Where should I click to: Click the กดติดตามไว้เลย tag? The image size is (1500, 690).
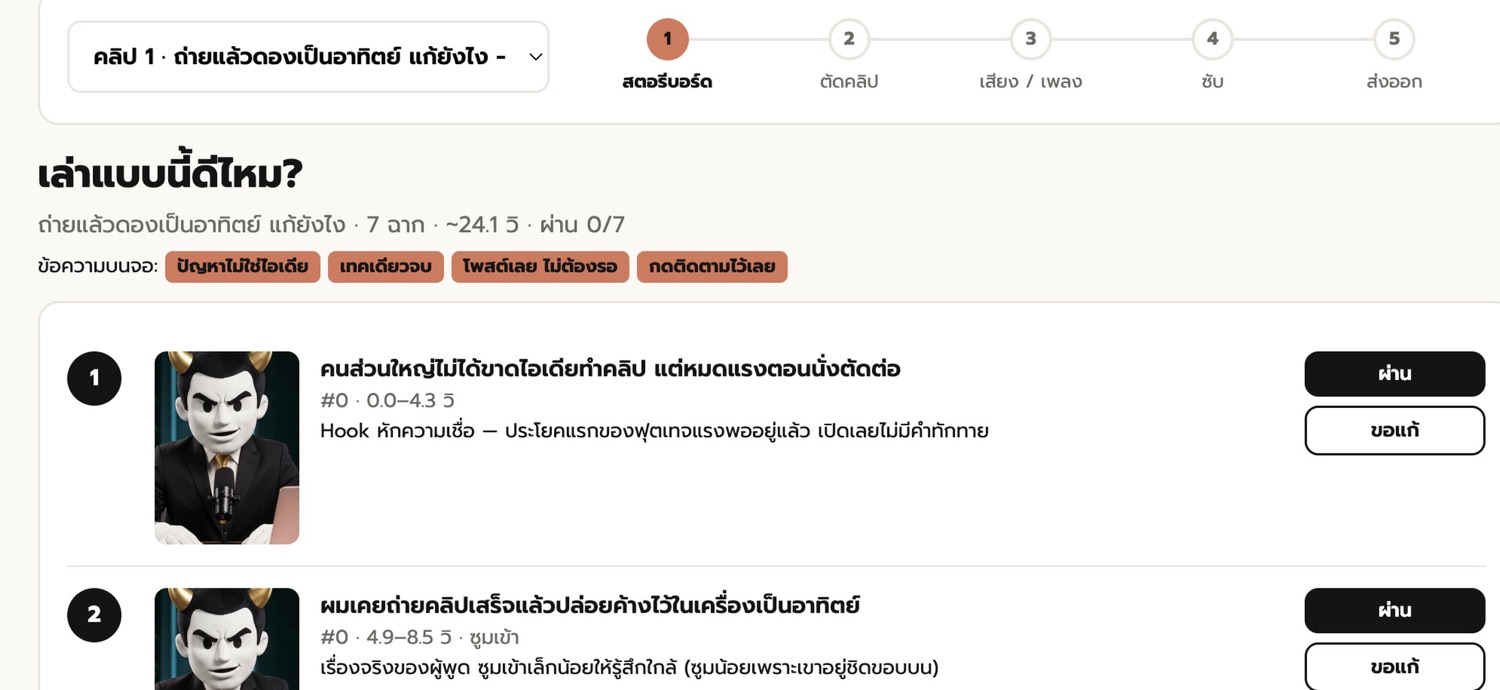712,267
